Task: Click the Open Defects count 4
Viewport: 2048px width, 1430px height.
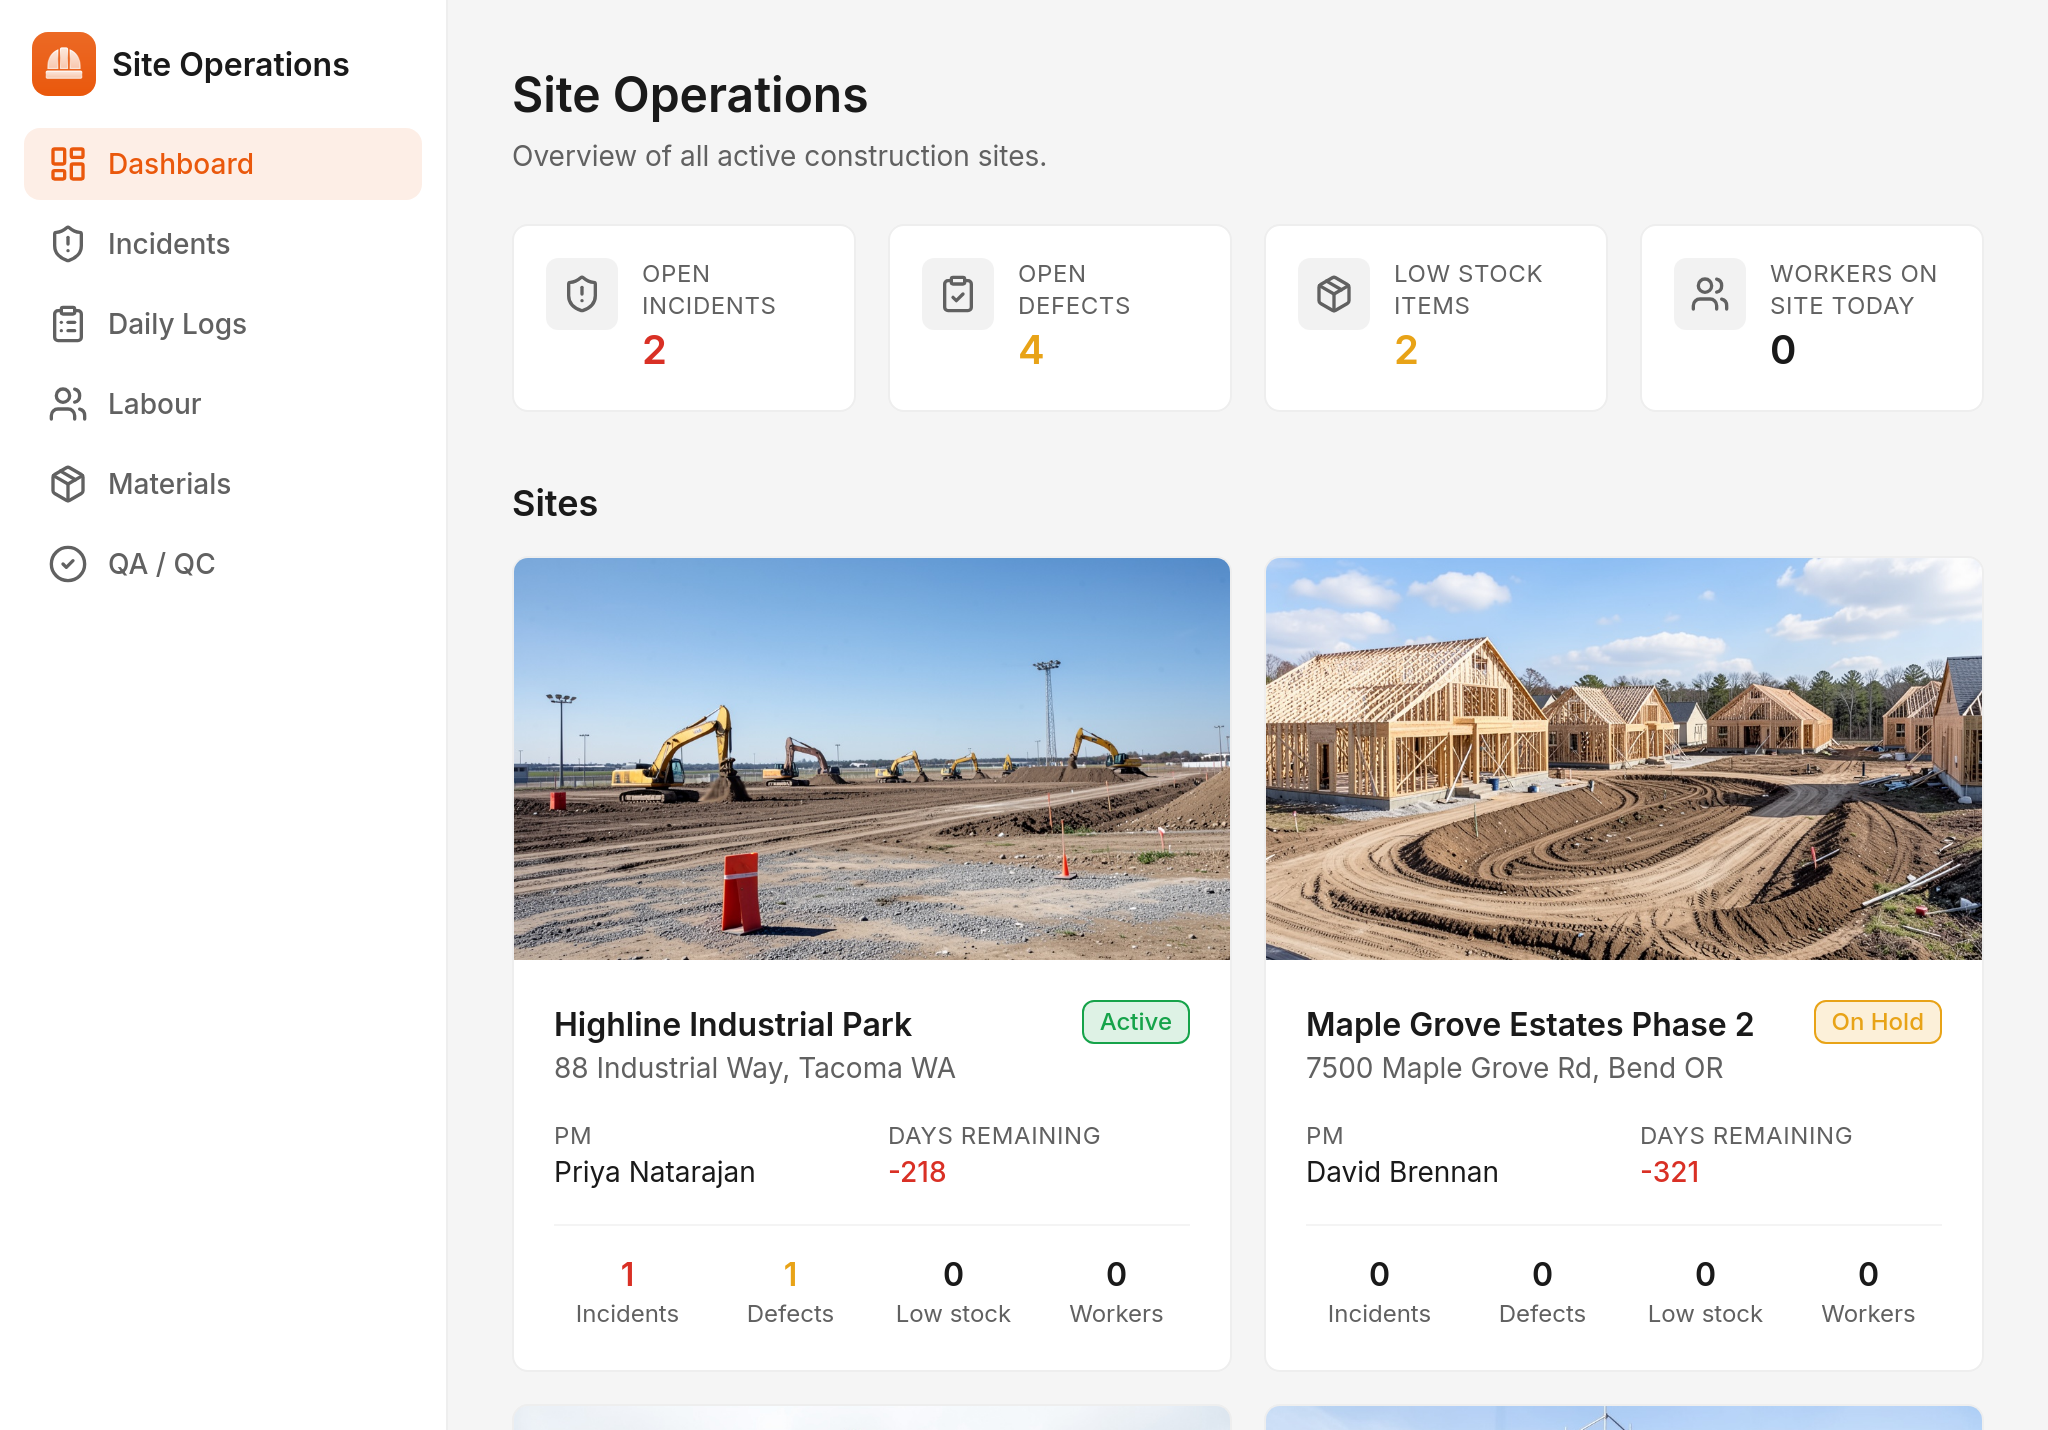Action: click(1031, 350)
